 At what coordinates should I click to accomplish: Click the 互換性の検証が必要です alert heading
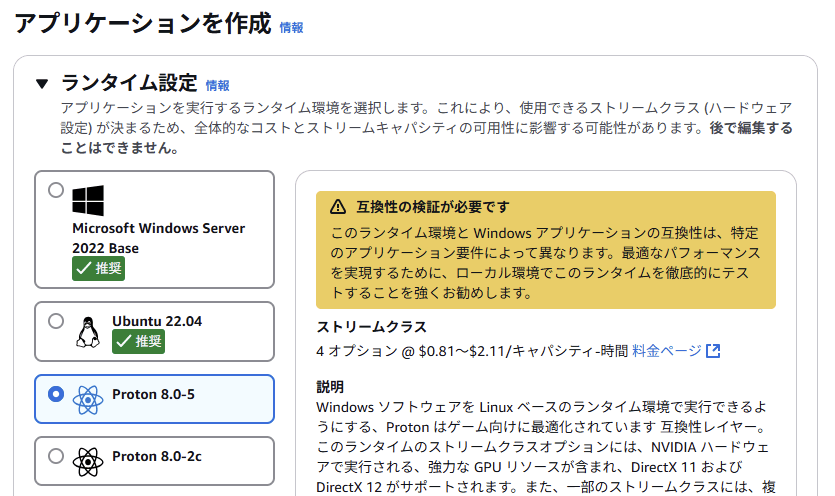[433, 207]
